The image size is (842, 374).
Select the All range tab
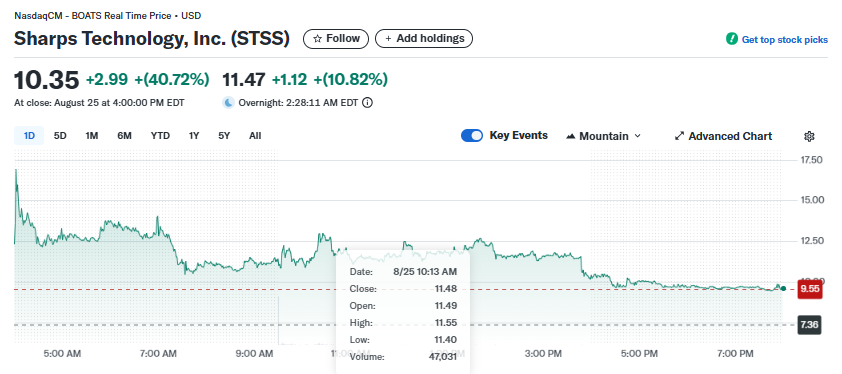pyautogui.click(x=255, y=136)
